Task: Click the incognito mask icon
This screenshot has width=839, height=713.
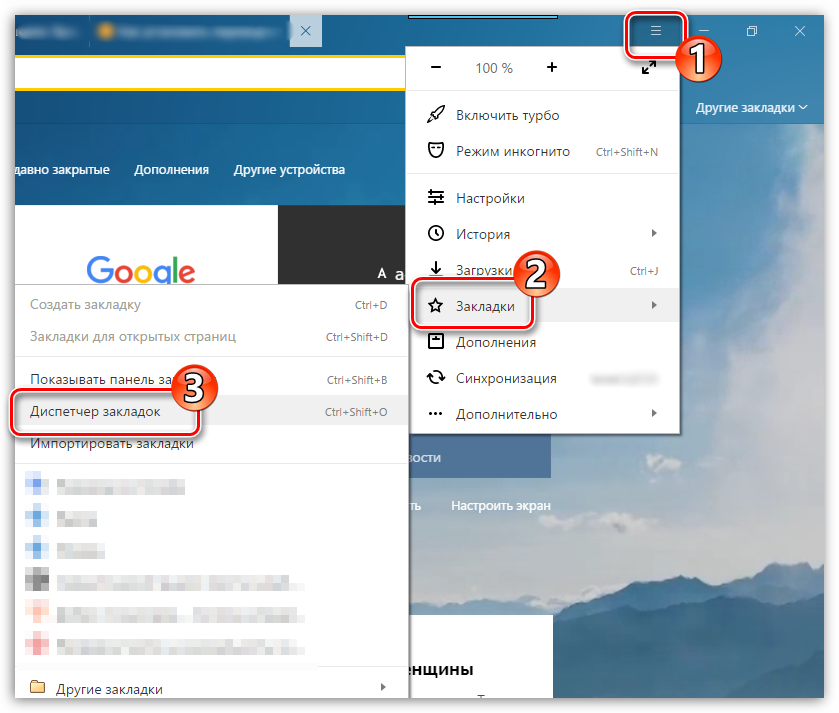Action: 436,150
